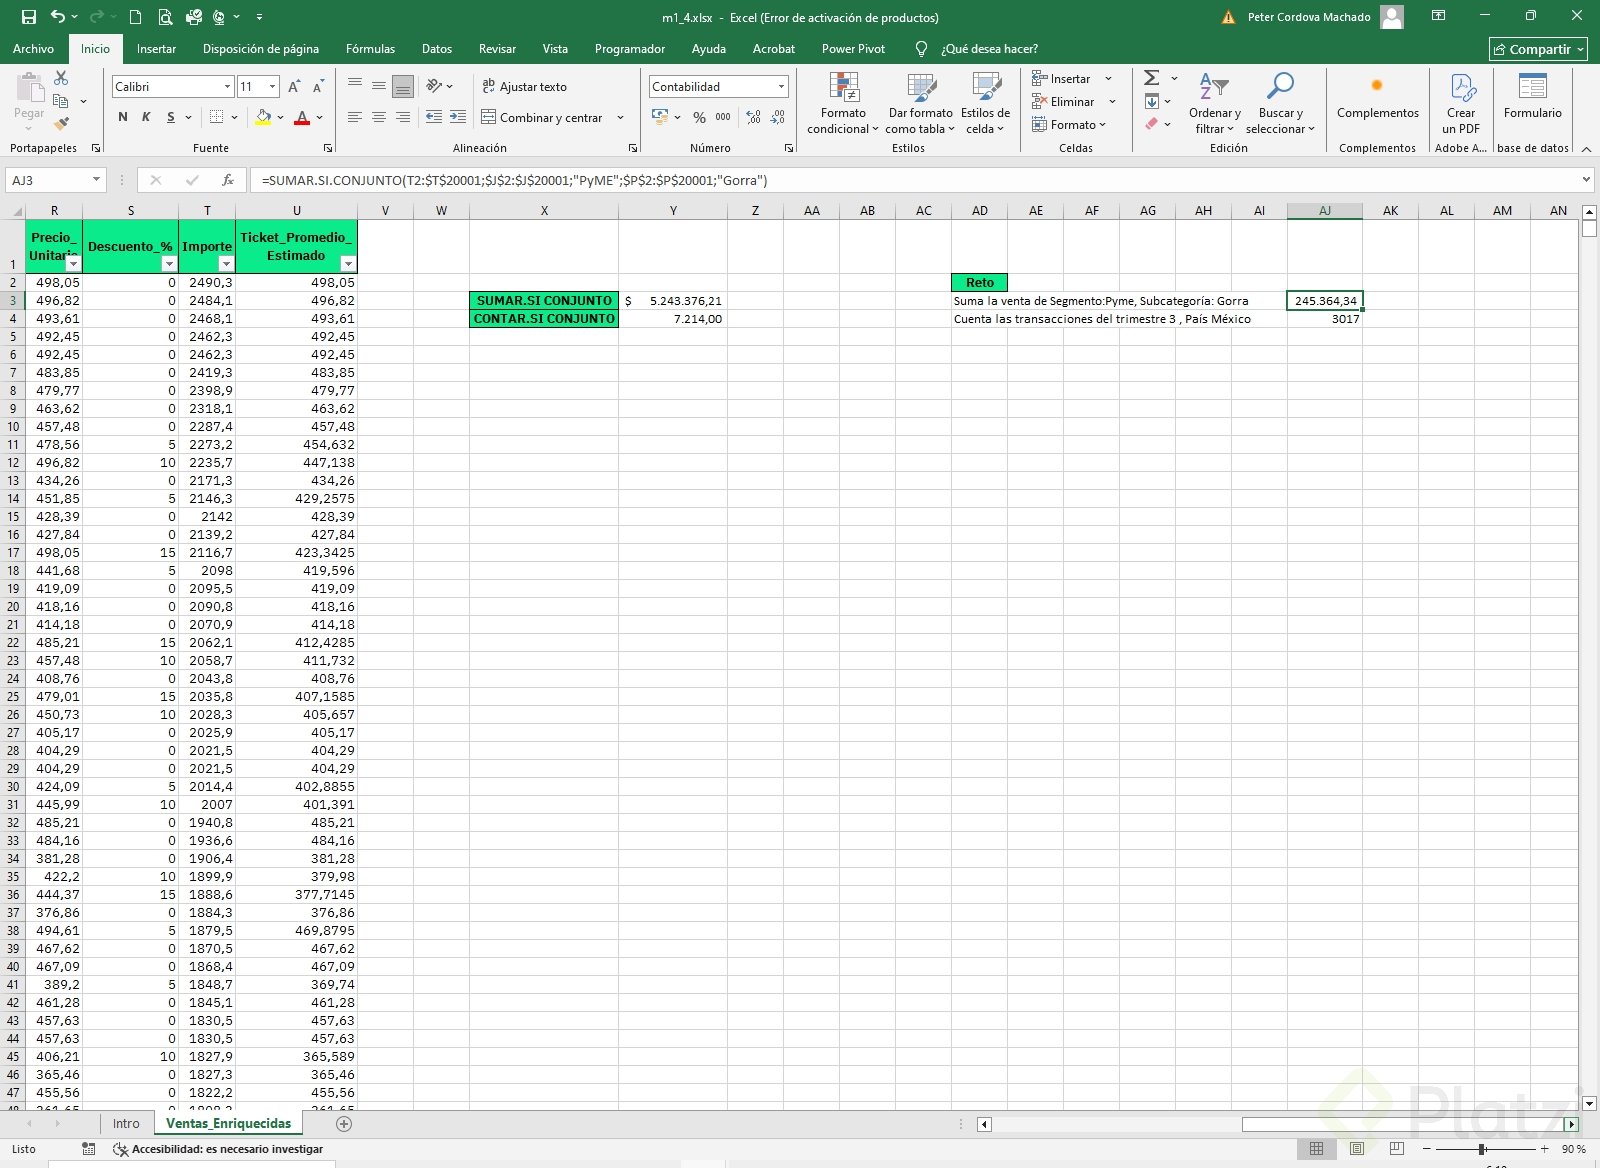Switch to Page Layout view in status bar
The height and width of the screenshot is (1168, 1600).
[1356, 1149]
